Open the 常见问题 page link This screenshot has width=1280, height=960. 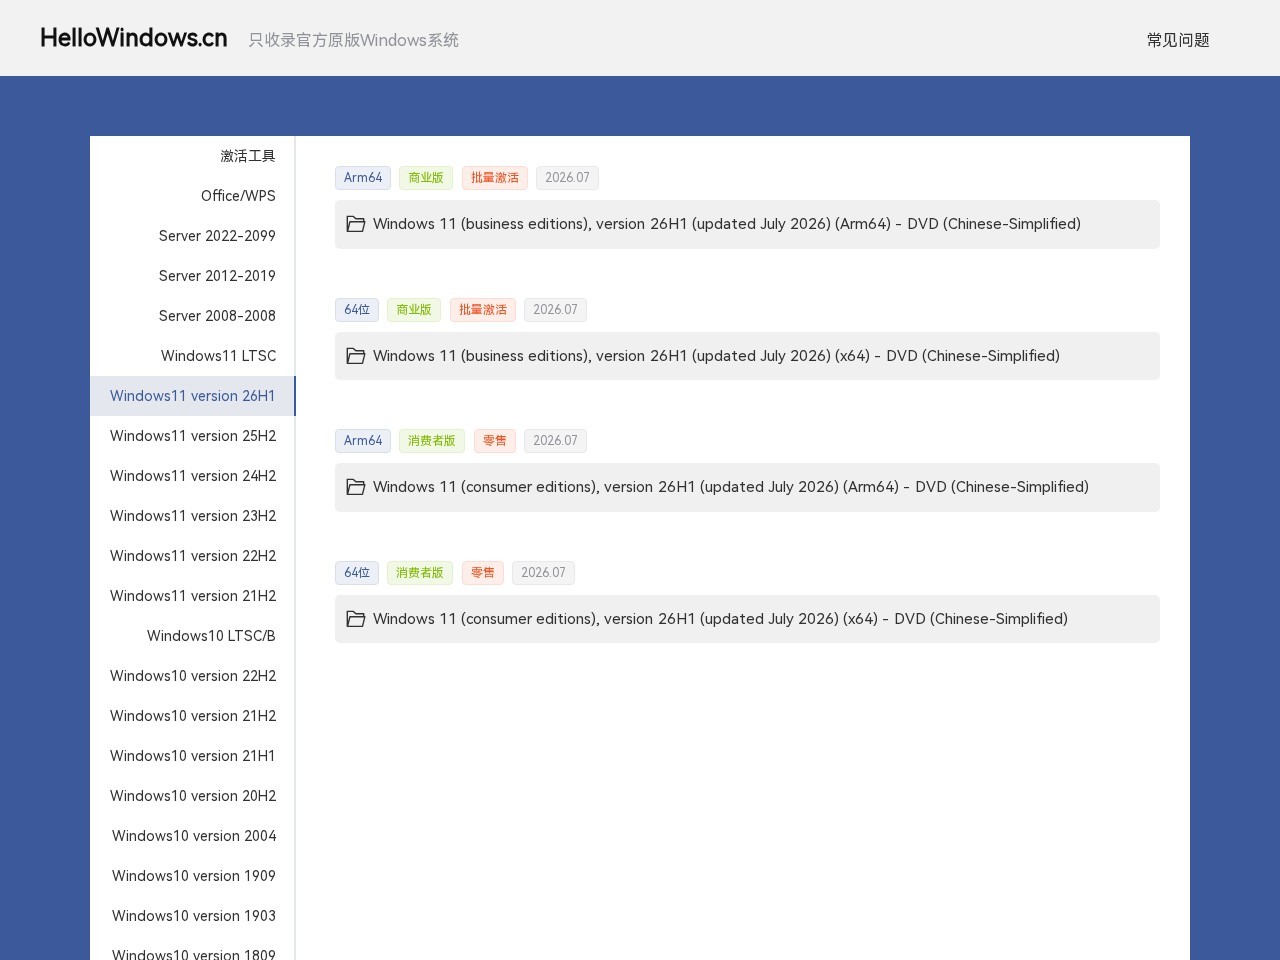point(1178,40)
